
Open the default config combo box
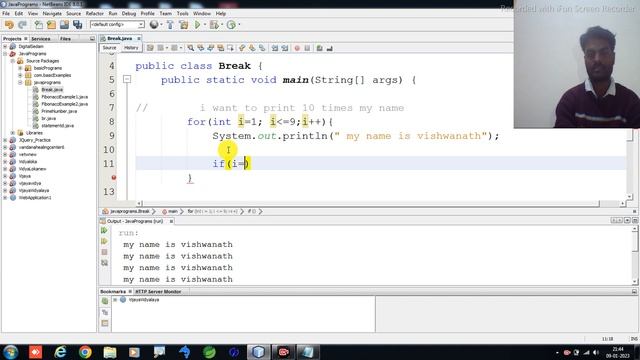[117, 24]
